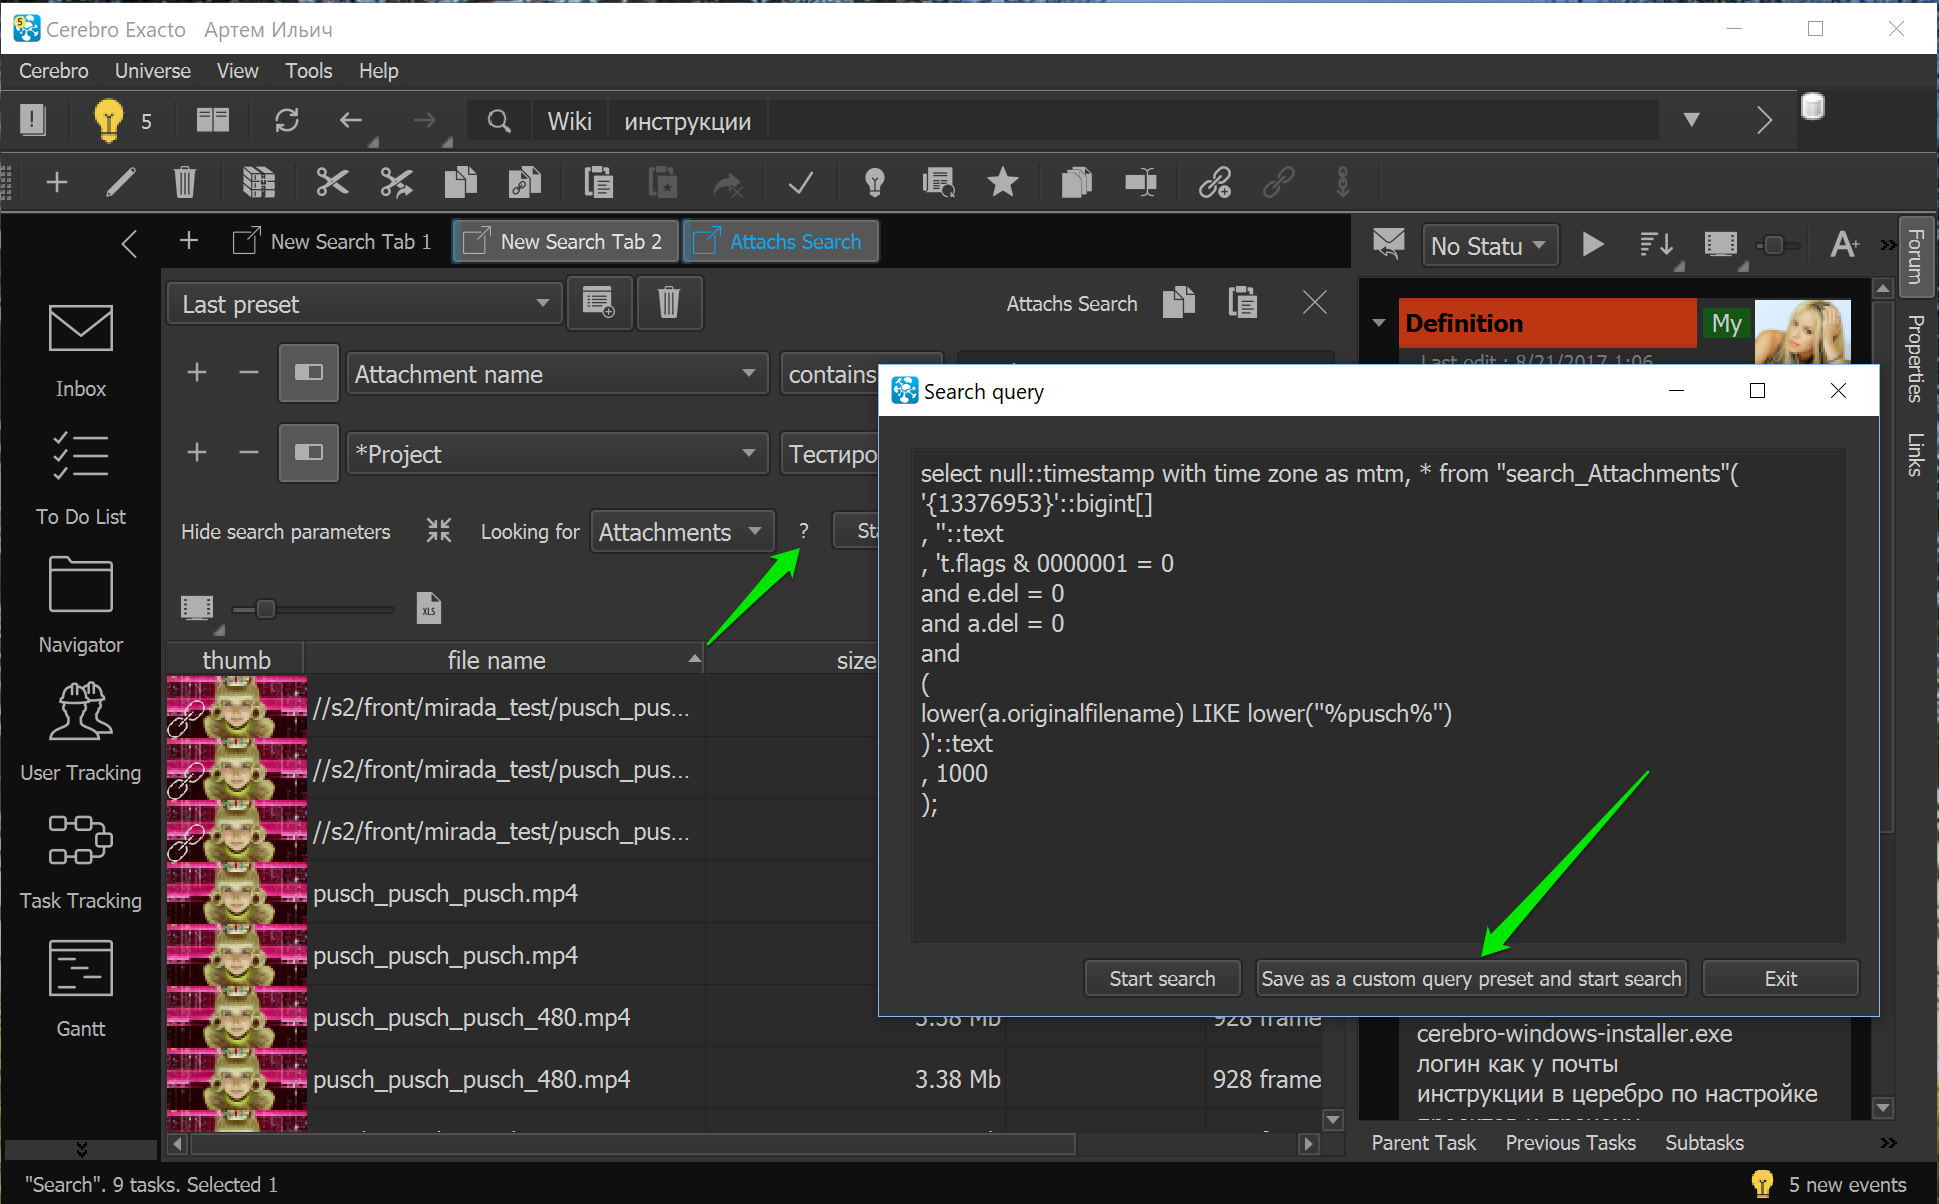Image resolution: width=1939 pixels, height=1204 pixels.
Task: Toggle the small switch in forum toolbar
Action: [x=1777, y=245]
